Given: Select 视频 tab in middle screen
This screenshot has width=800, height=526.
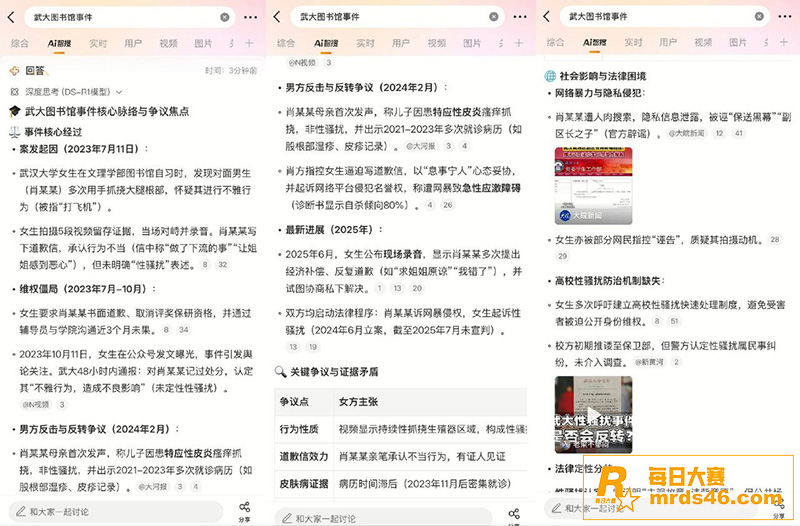Looking at the screenshot, I should click(436, 43).
